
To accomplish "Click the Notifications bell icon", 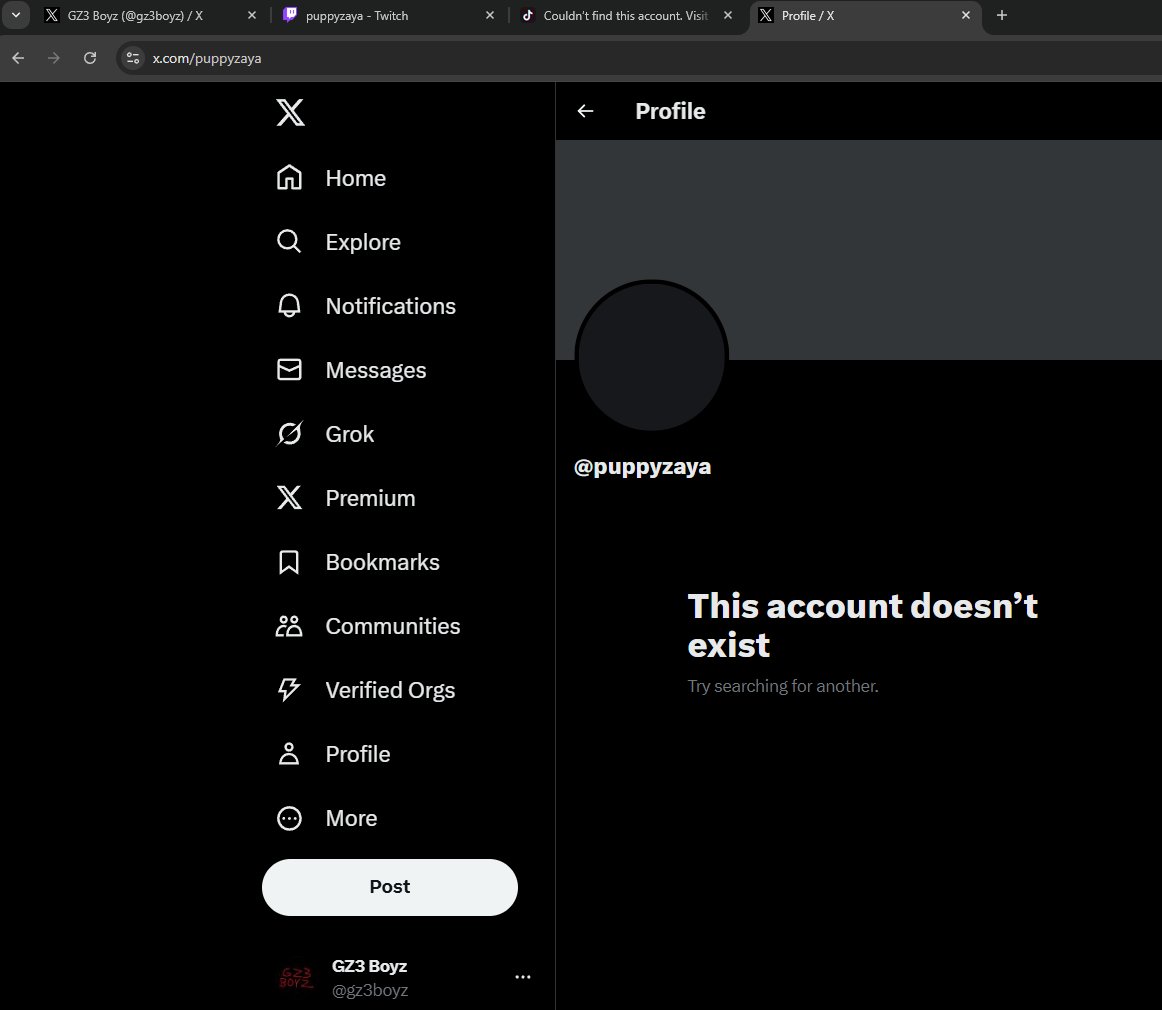I will (289, 306).
